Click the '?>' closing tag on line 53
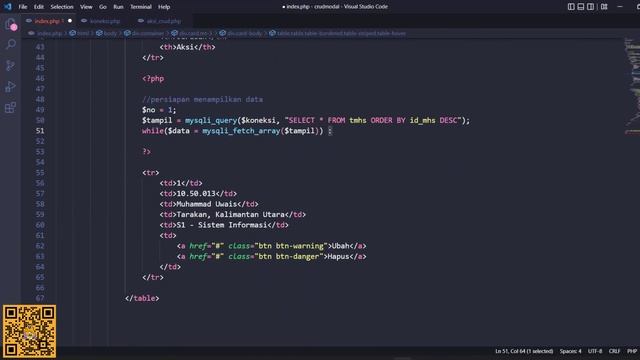640x360 pixels. click(147, 151)
